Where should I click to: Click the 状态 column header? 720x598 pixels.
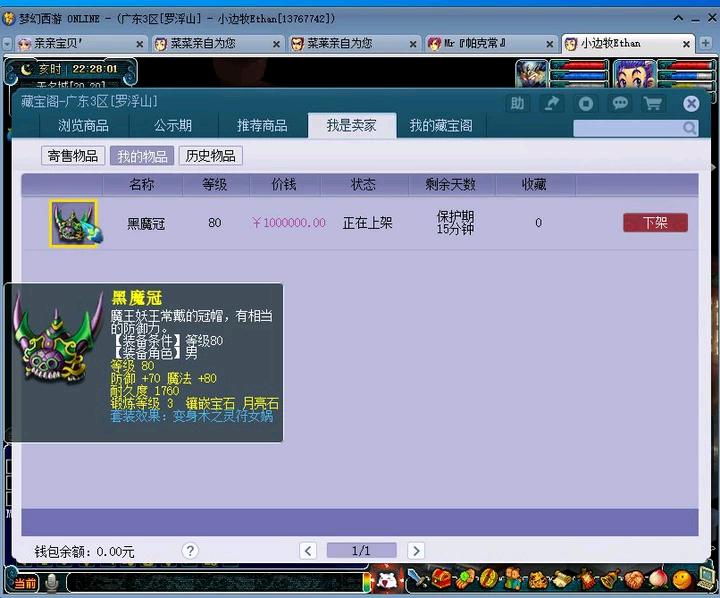(363, 185)
